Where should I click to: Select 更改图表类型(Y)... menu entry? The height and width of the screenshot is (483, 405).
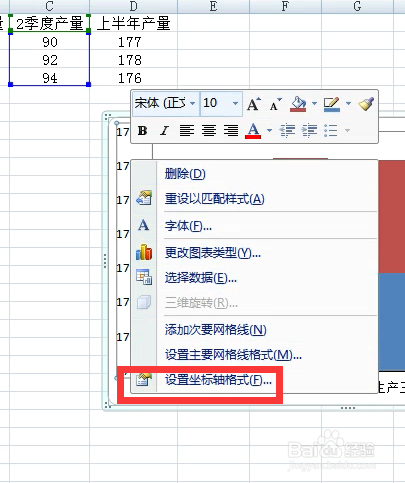(x=255, y=253)
